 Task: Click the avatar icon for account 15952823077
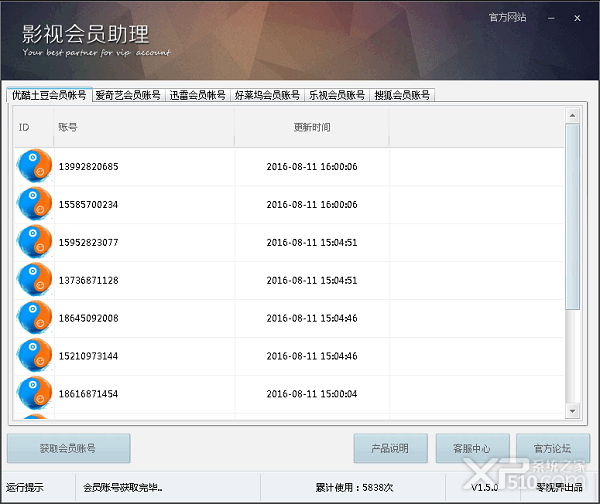(x=34, y=241)
